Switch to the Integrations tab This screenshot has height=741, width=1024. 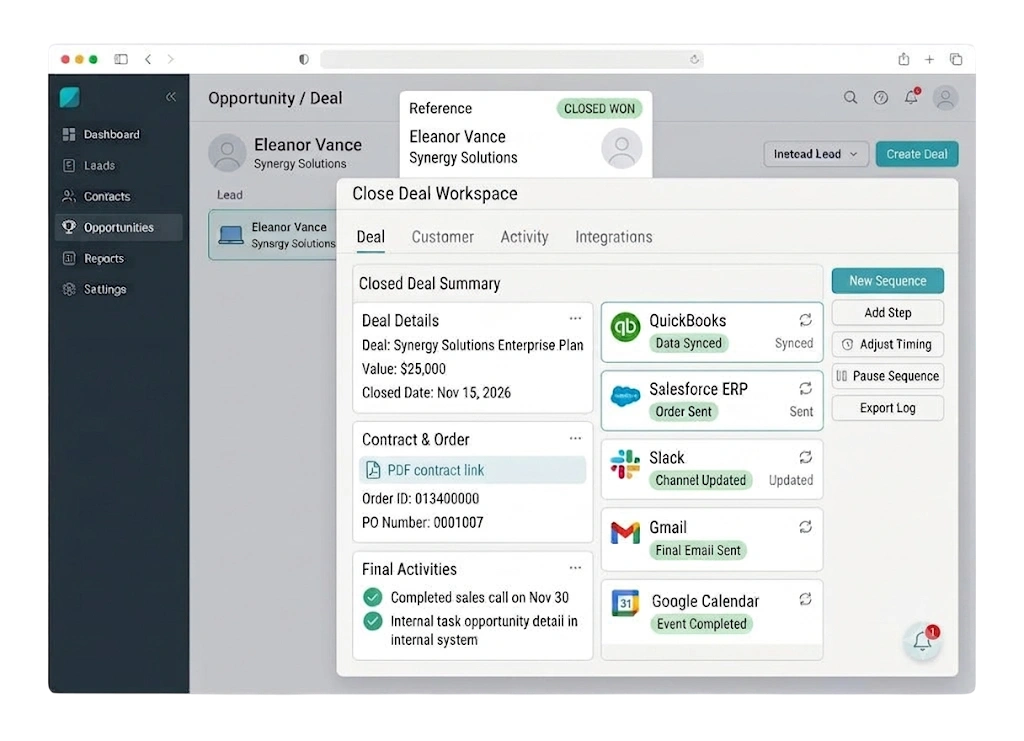click(x=613, y=237)
